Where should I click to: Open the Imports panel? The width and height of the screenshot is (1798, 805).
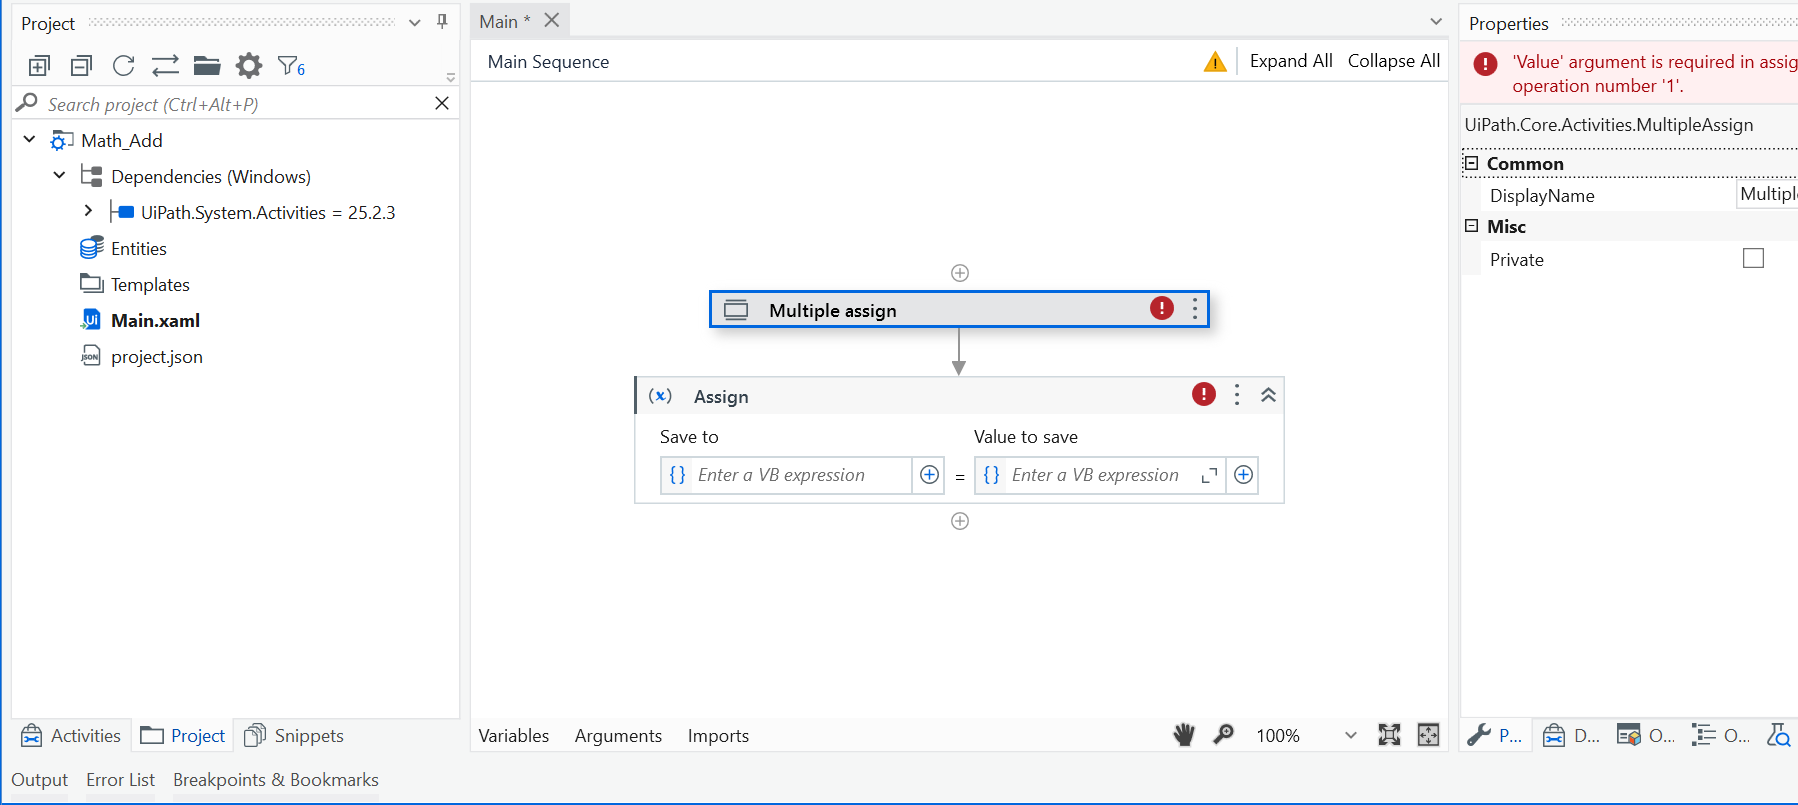718,735
